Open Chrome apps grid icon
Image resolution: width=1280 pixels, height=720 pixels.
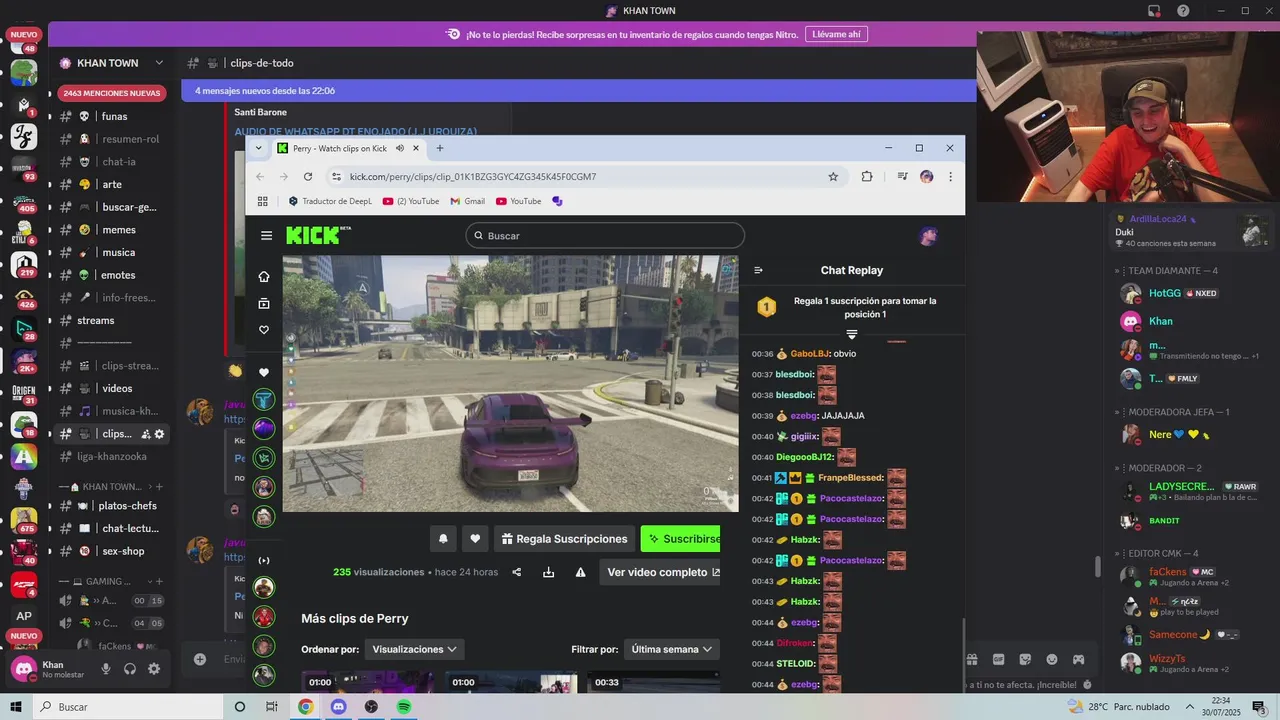coord(263,201)
